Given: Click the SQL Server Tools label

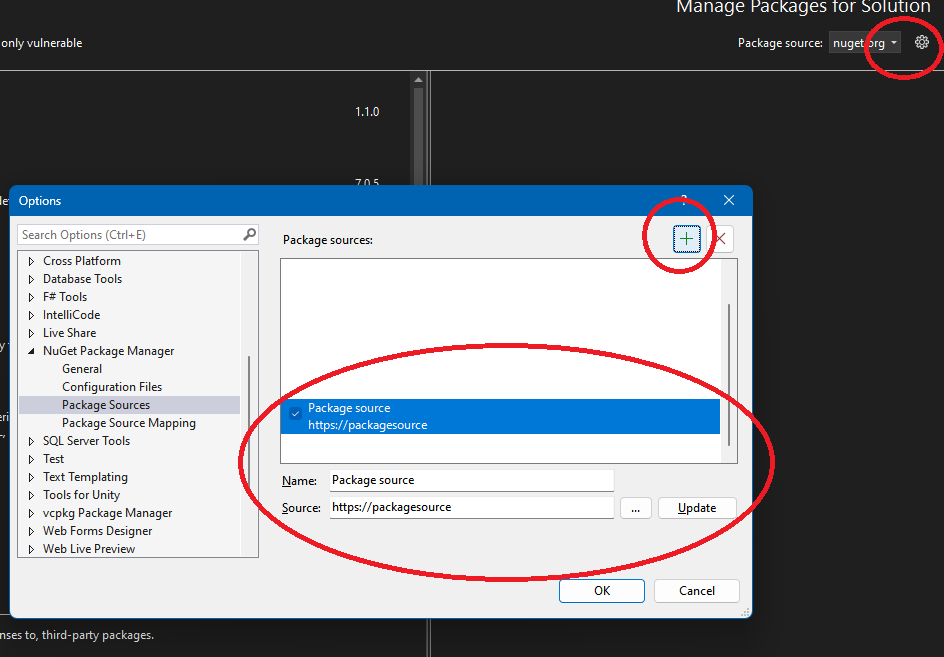Looking at the screenshot, I should click(86, 441).
